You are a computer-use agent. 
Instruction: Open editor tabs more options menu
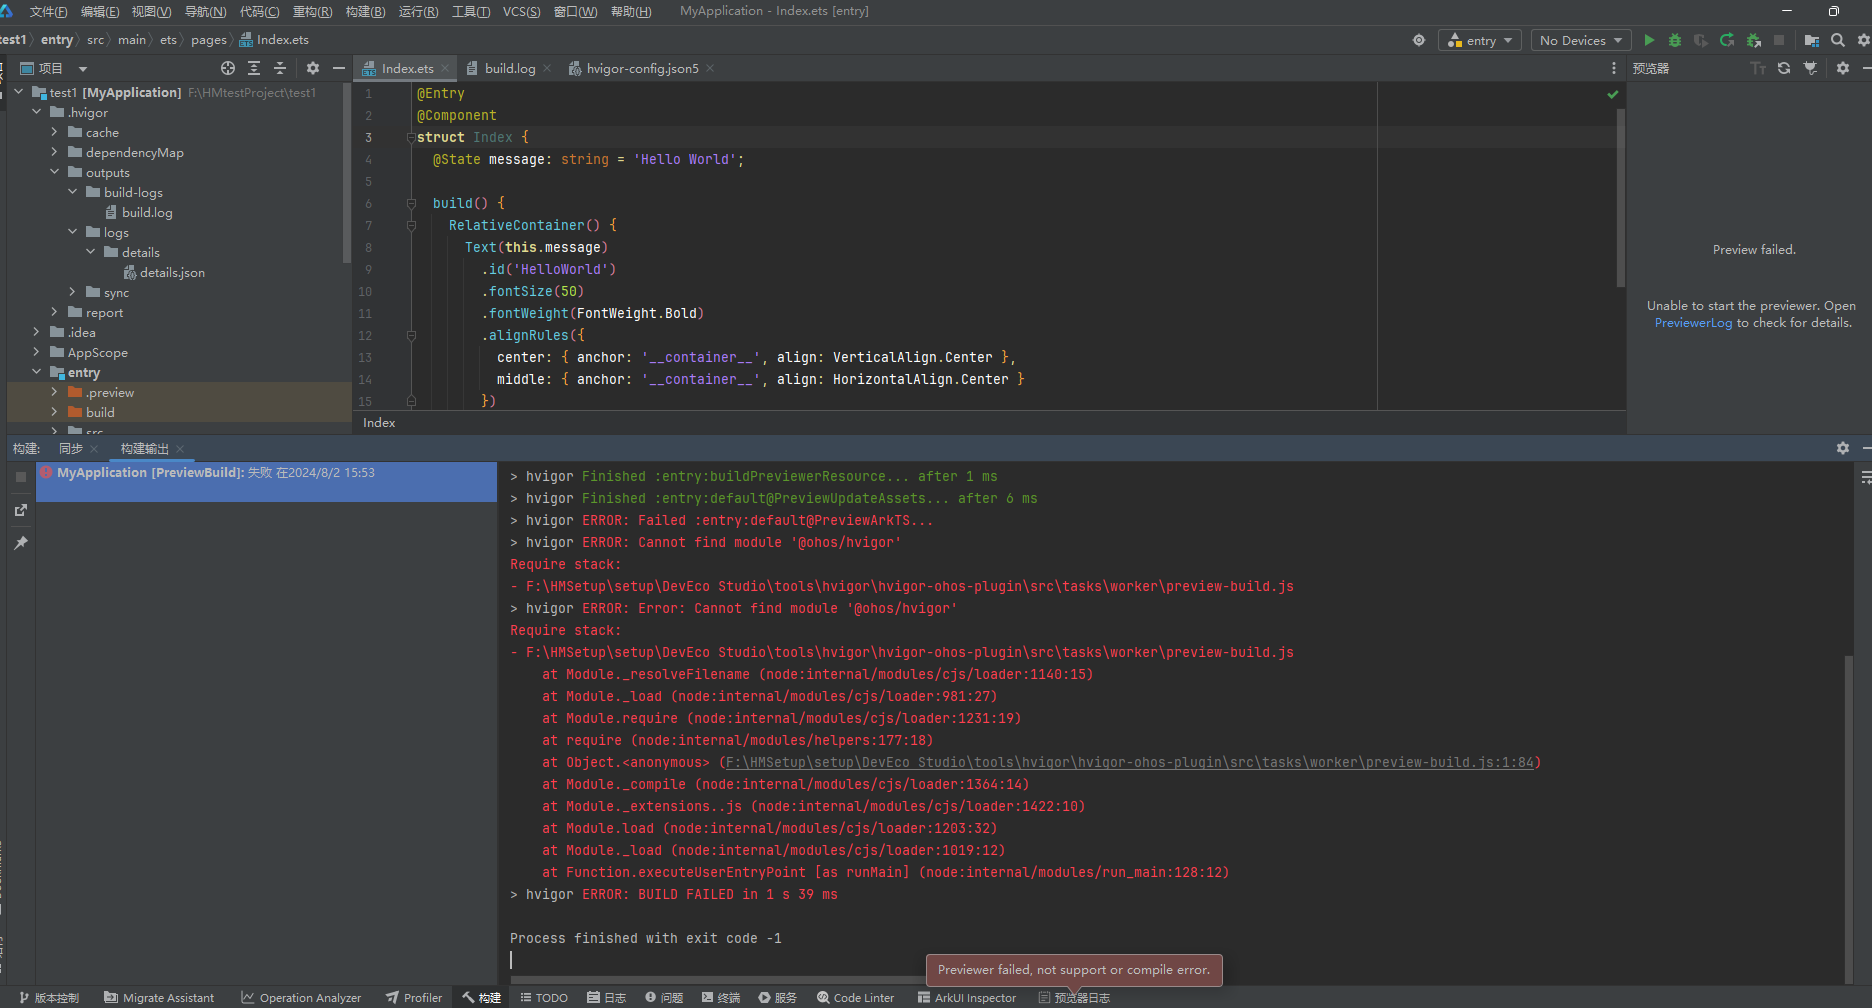pos(1614,68)
